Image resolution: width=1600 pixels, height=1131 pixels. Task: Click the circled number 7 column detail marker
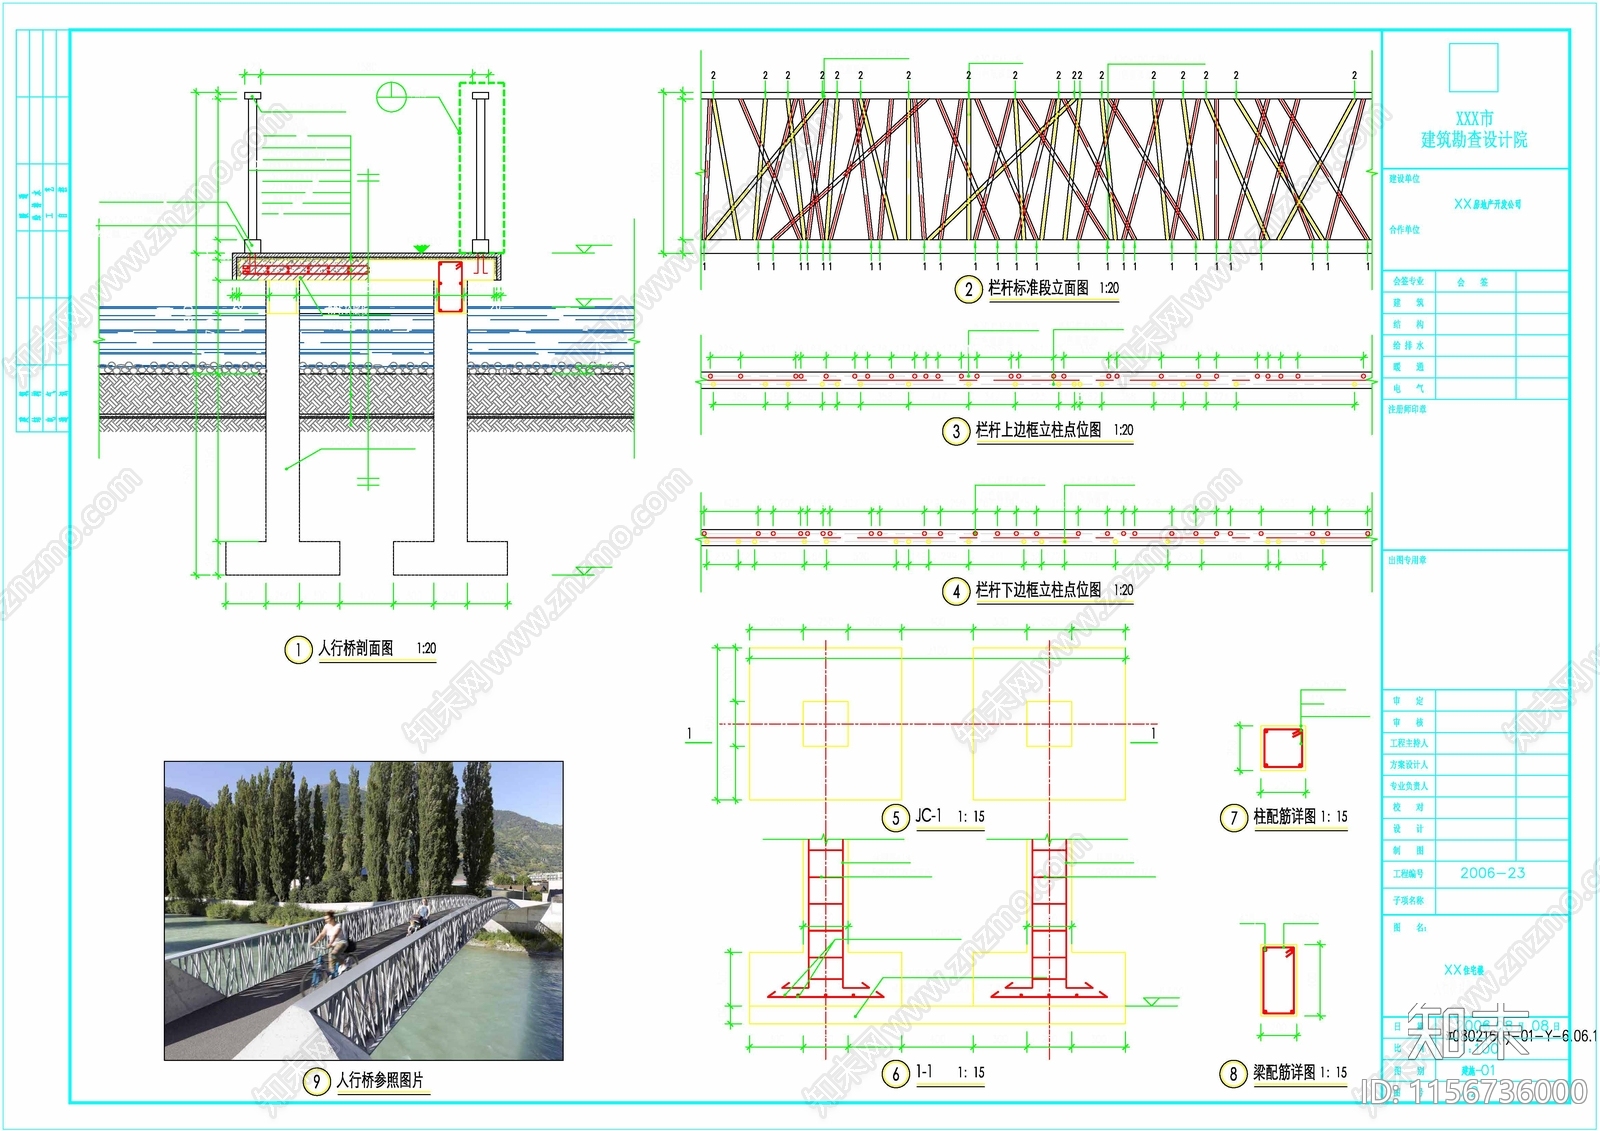pyautogui.click(x=1233, y=818)
